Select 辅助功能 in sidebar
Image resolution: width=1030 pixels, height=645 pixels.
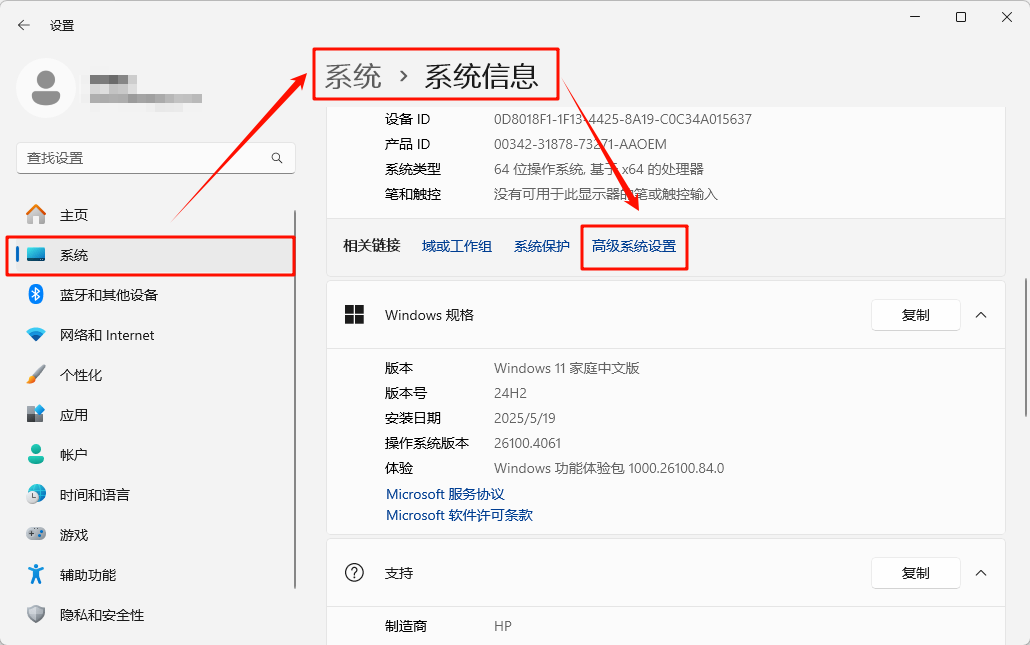tap(150, 575)
